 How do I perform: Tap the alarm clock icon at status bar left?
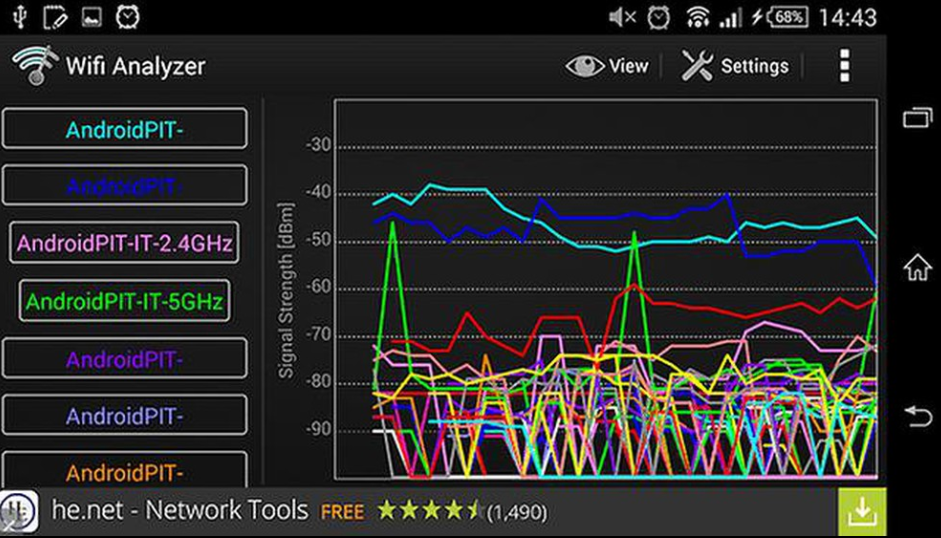click(128, 17)
